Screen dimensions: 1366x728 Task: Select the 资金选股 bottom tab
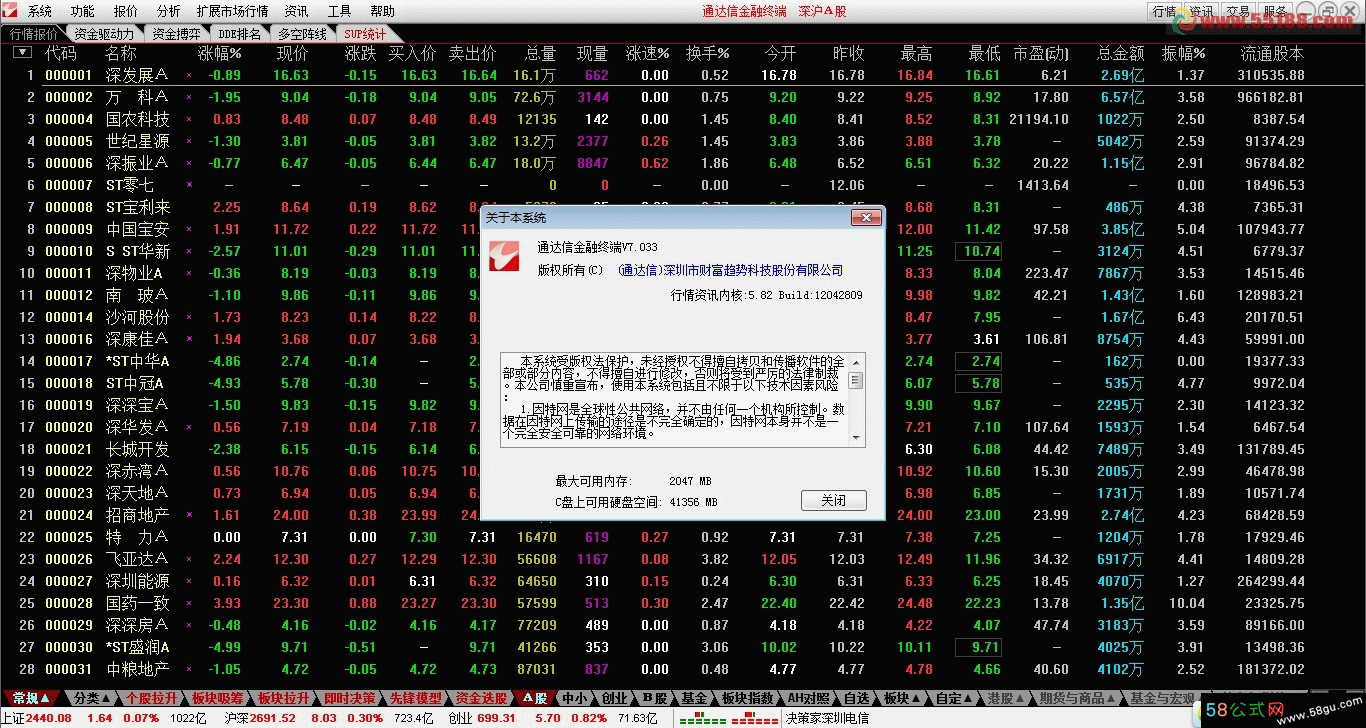point(481,698)
